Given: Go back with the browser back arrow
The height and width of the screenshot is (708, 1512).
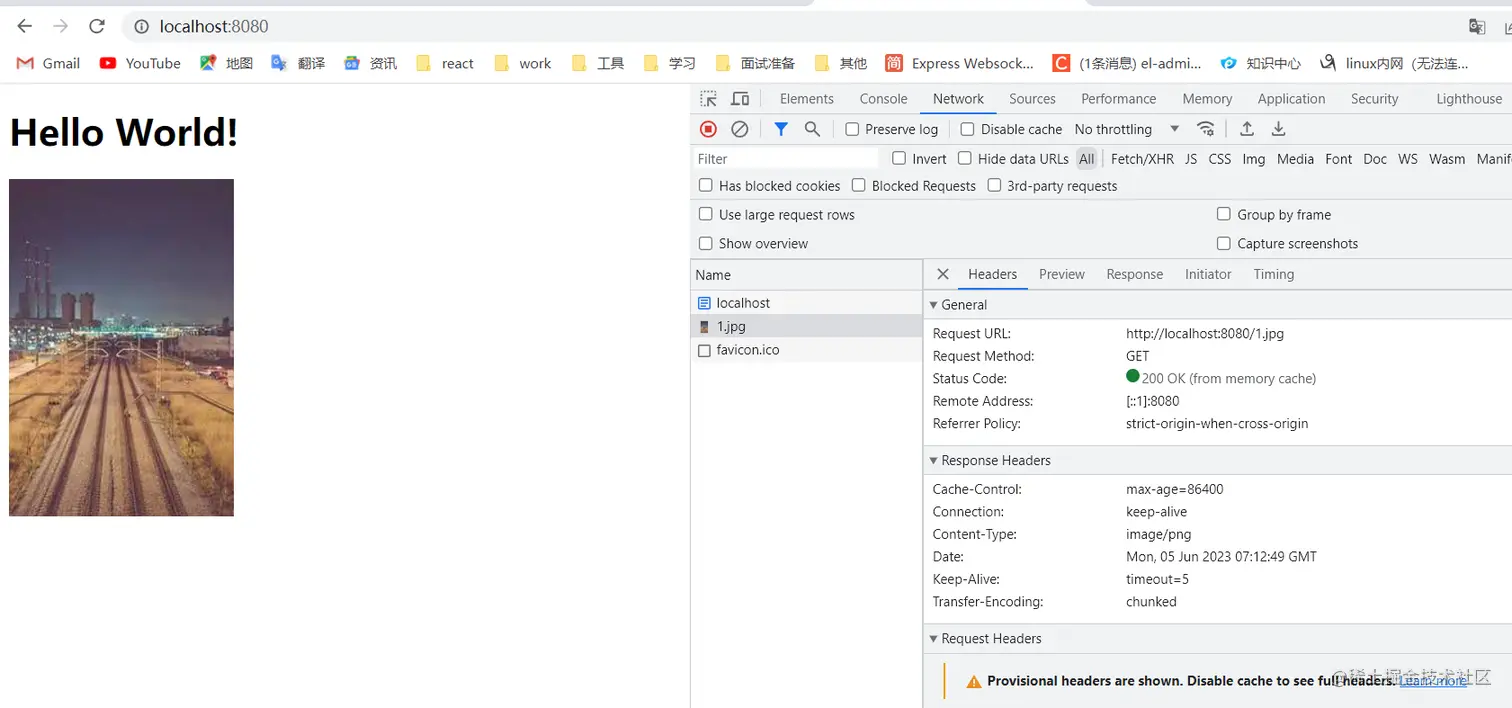Looking at the screenshot, I should 25,26.
